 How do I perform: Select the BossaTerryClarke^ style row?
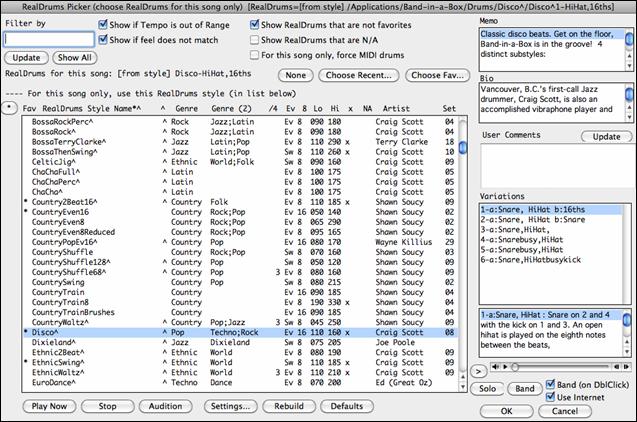pos(240,142)
